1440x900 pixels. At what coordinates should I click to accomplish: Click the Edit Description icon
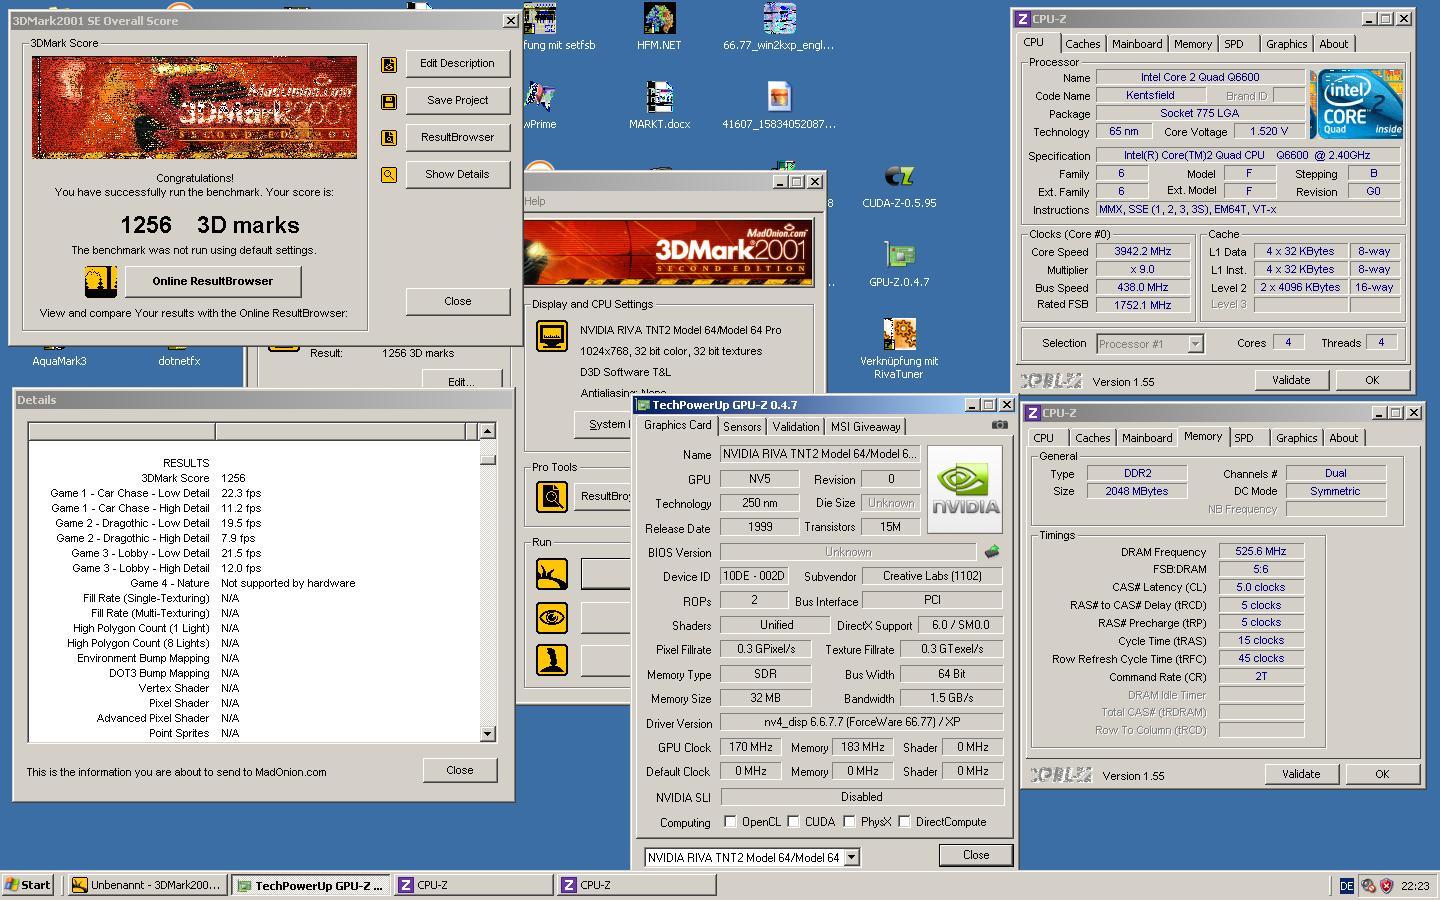[x=389, y=64]
